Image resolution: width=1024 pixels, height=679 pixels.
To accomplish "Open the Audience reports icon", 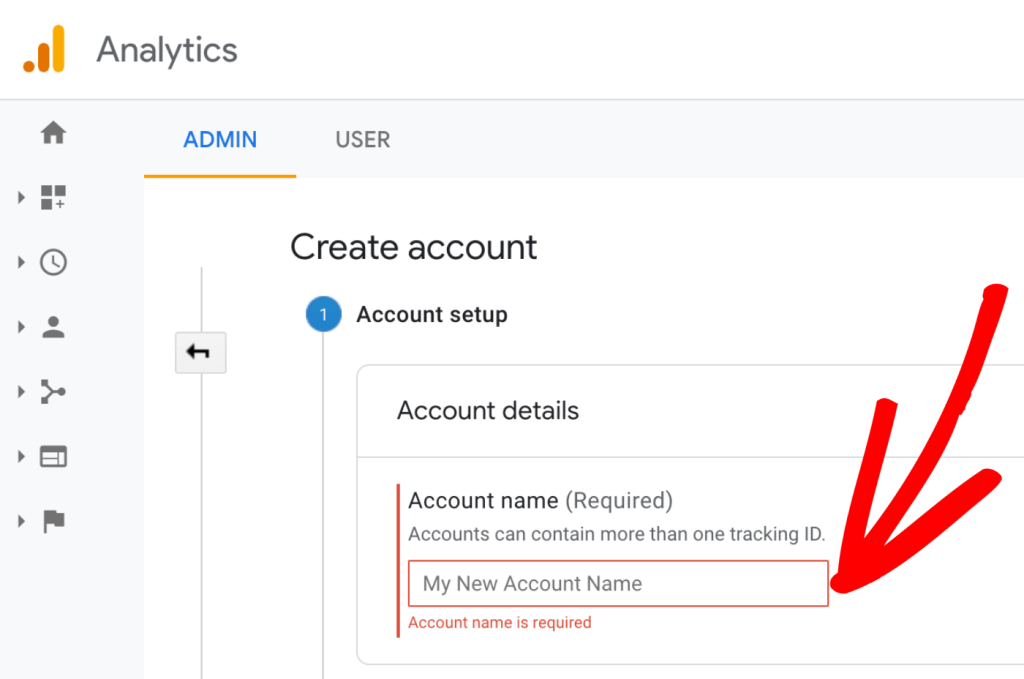I will (52, 327).
